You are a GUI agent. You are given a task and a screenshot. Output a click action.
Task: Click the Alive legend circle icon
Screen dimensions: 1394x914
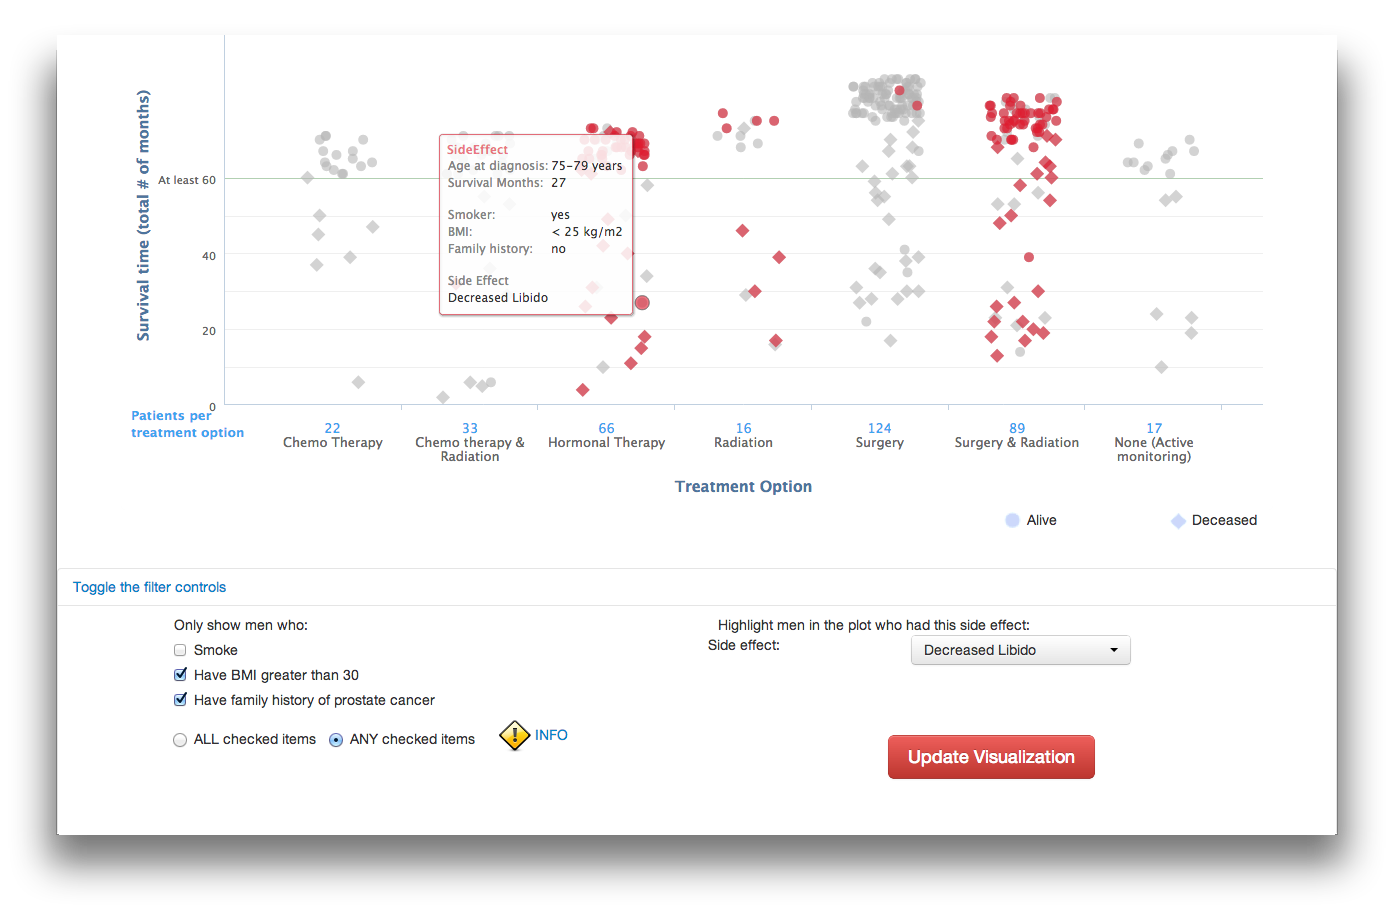[x=1012, y=520]
